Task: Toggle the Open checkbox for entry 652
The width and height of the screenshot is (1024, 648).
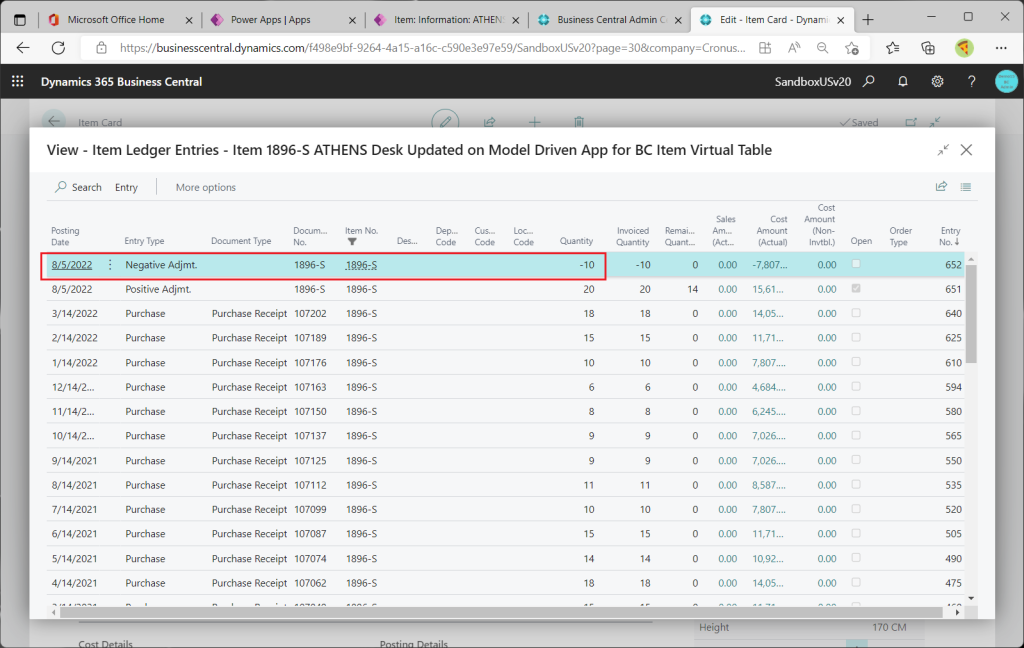Action: pyautogui.click(x=856, y=264)
